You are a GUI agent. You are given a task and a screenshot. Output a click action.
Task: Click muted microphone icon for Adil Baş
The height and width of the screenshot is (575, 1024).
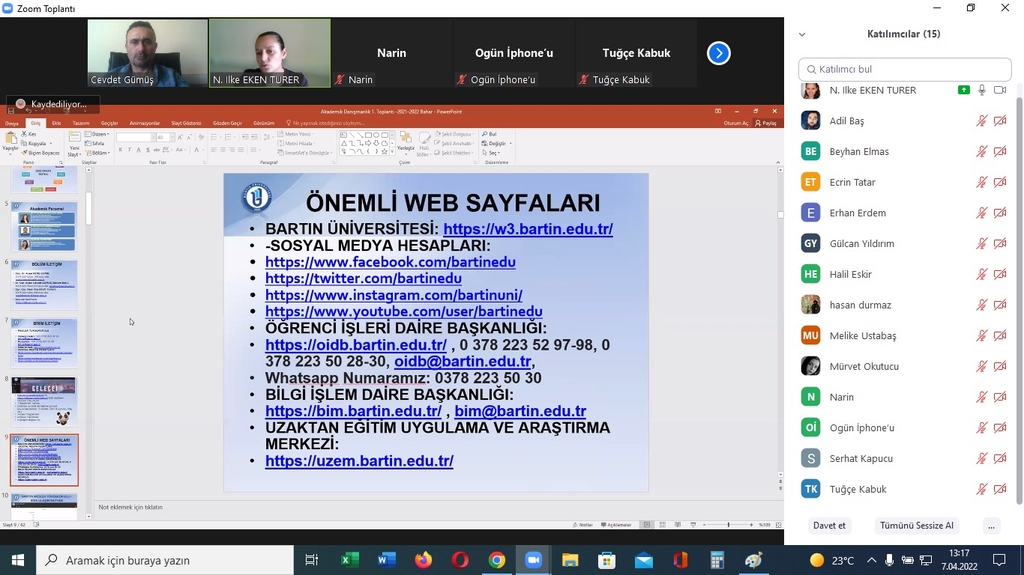pos(981,121)
